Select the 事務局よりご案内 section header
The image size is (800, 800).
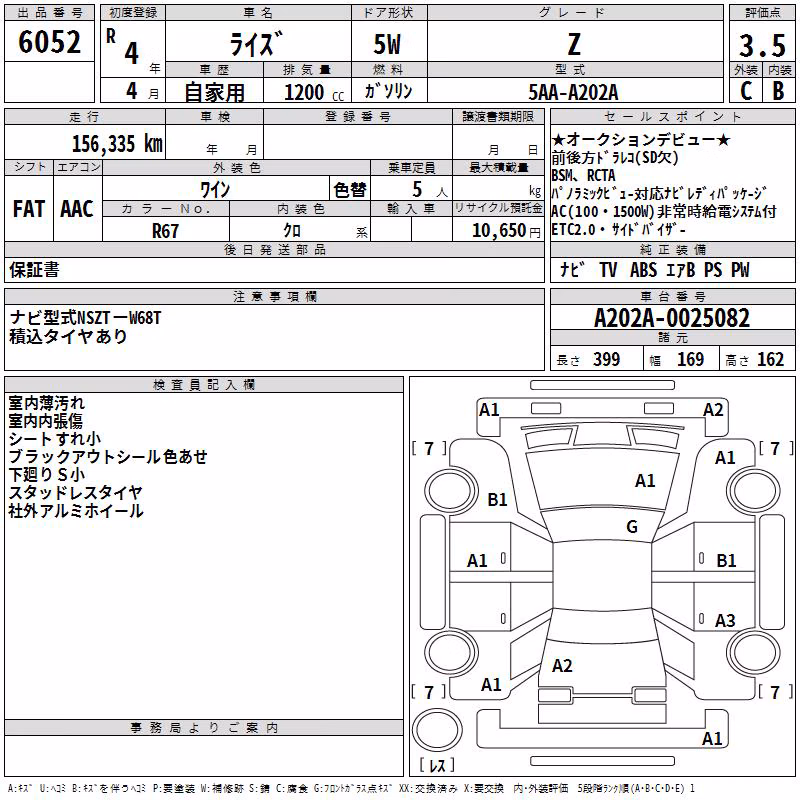(x=204, y=728)
